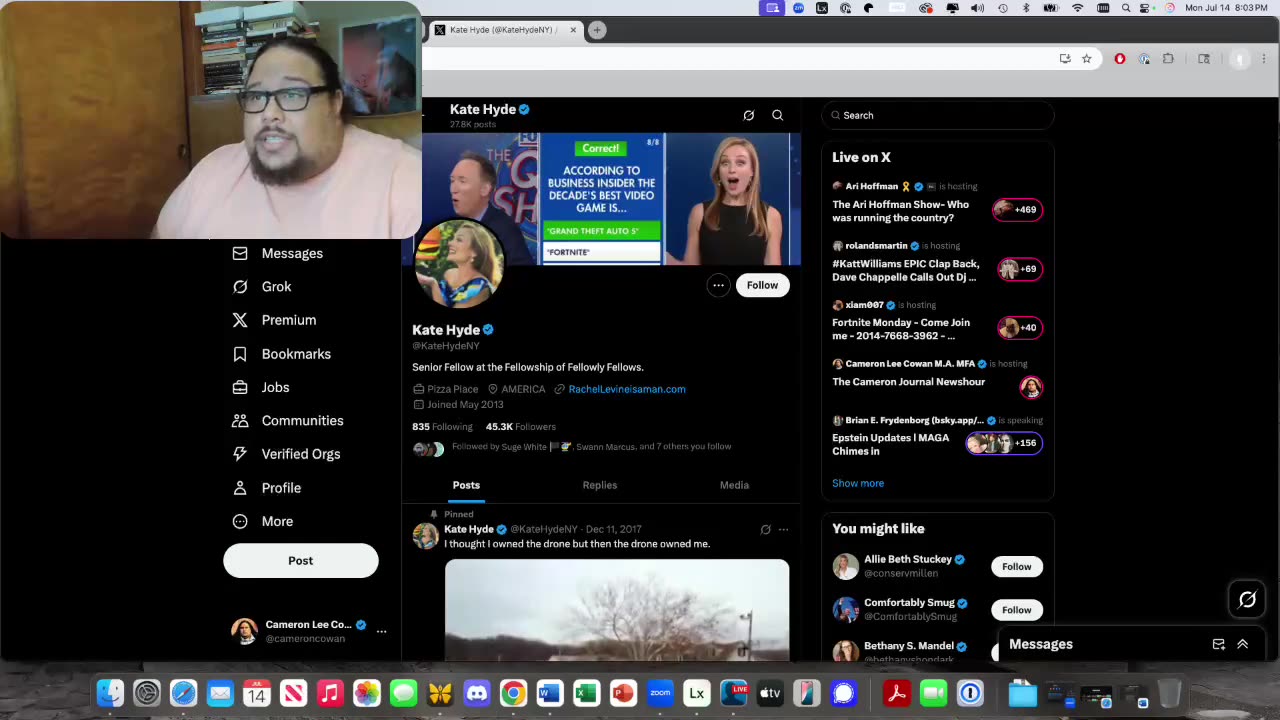
Task: Follow Kate Hyde
Action: (762, 285)
